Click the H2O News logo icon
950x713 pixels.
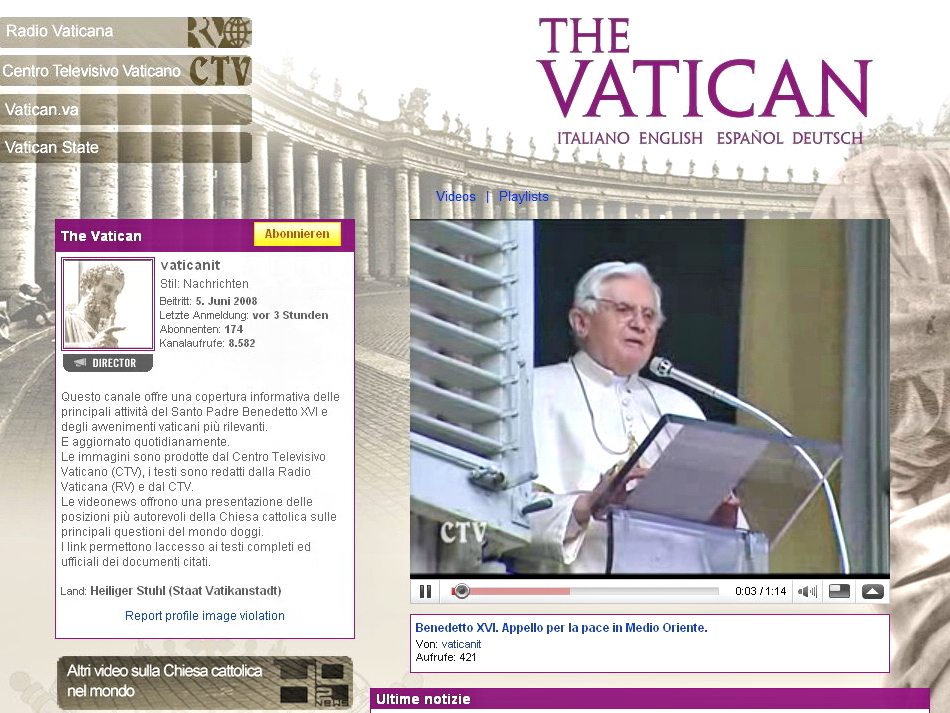coord(314,683)
